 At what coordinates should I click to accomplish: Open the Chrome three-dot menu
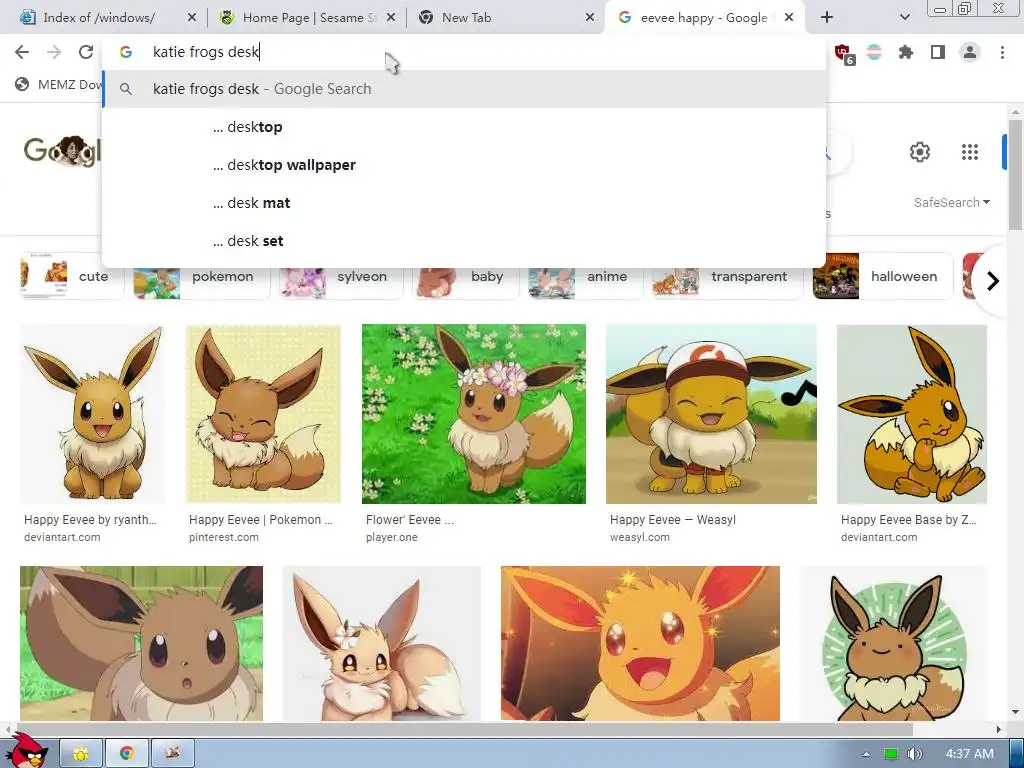[x=1002, y=52]
